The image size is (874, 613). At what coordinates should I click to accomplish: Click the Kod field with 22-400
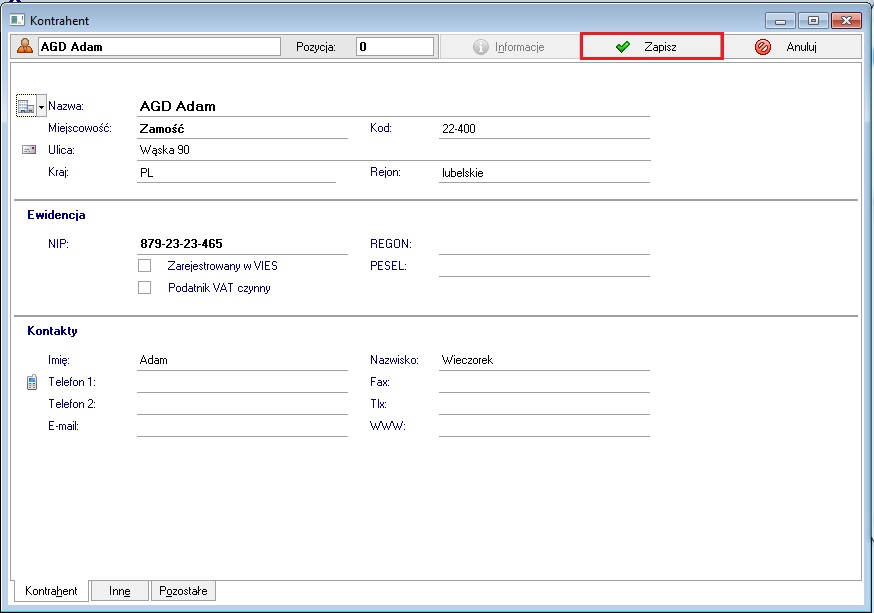[545, 129]
